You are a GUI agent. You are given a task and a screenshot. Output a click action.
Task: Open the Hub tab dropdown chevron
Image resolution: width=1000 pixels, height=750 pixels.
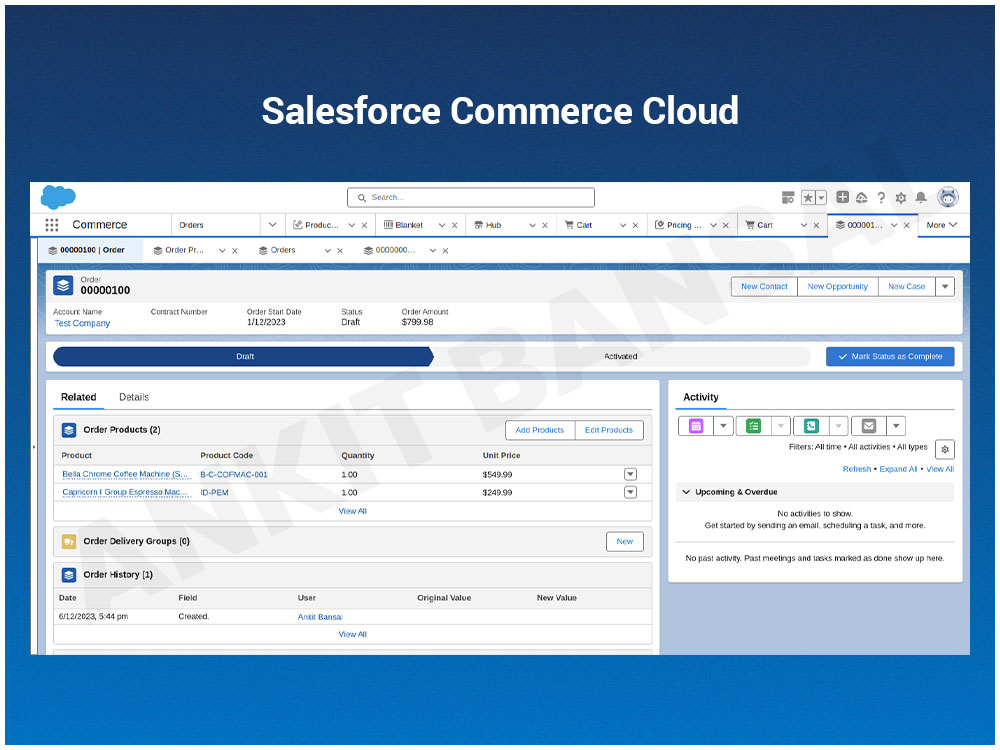coord(532,225)
